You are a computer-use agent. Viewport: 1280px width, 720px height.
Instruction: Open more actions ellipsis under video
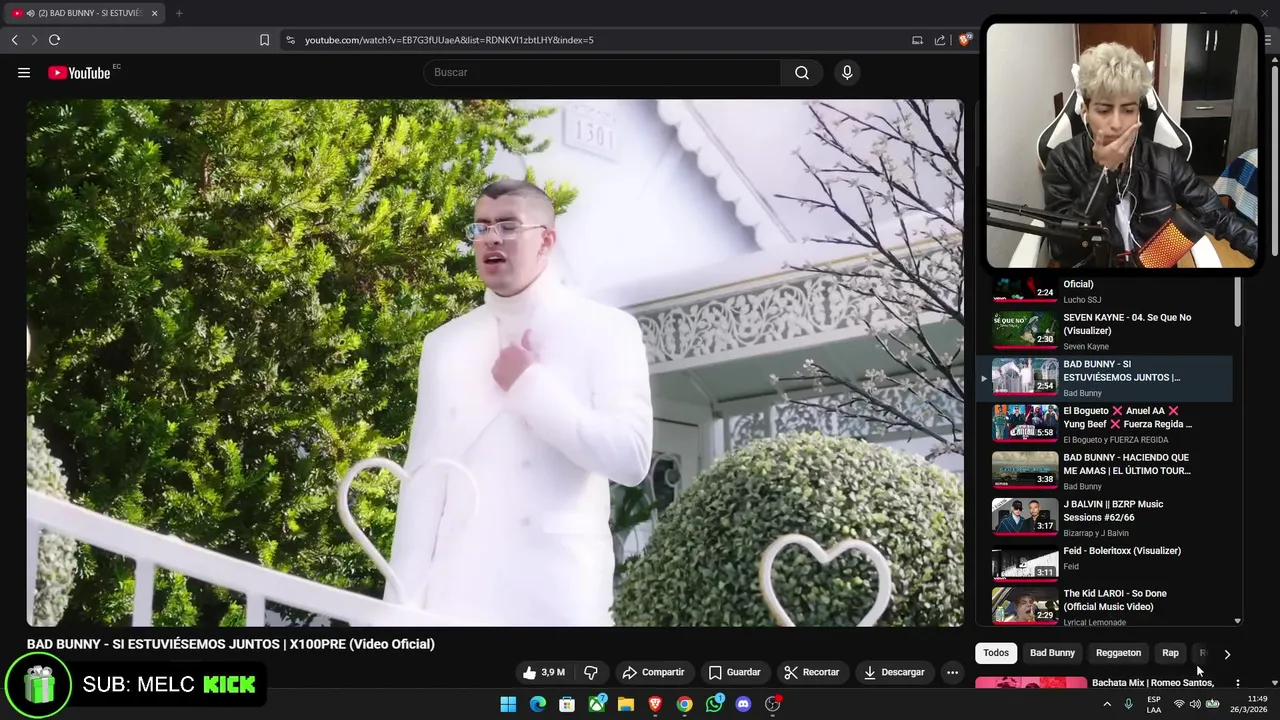(952, 672)
